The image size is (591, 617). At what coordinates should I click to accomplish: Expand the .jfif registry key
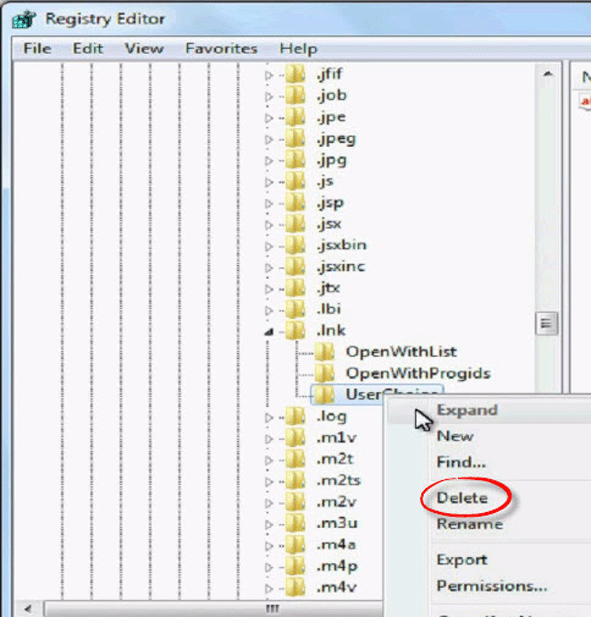pos(269,75)
